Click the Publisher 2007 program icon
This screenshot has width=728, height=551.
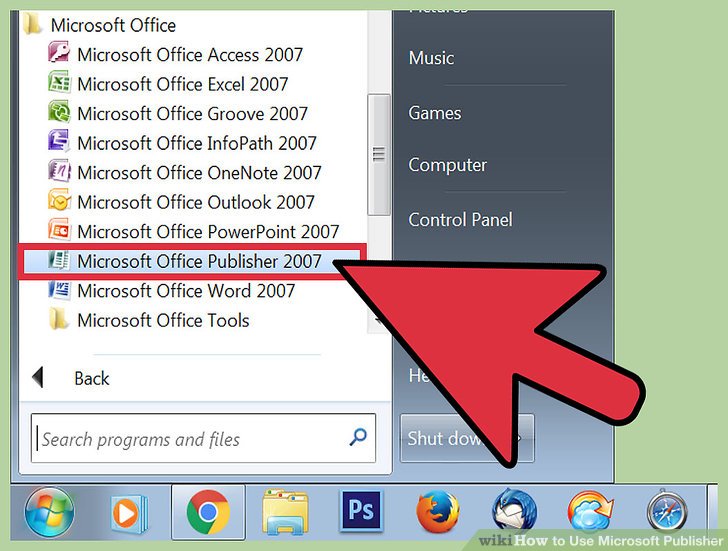point(59,260)
